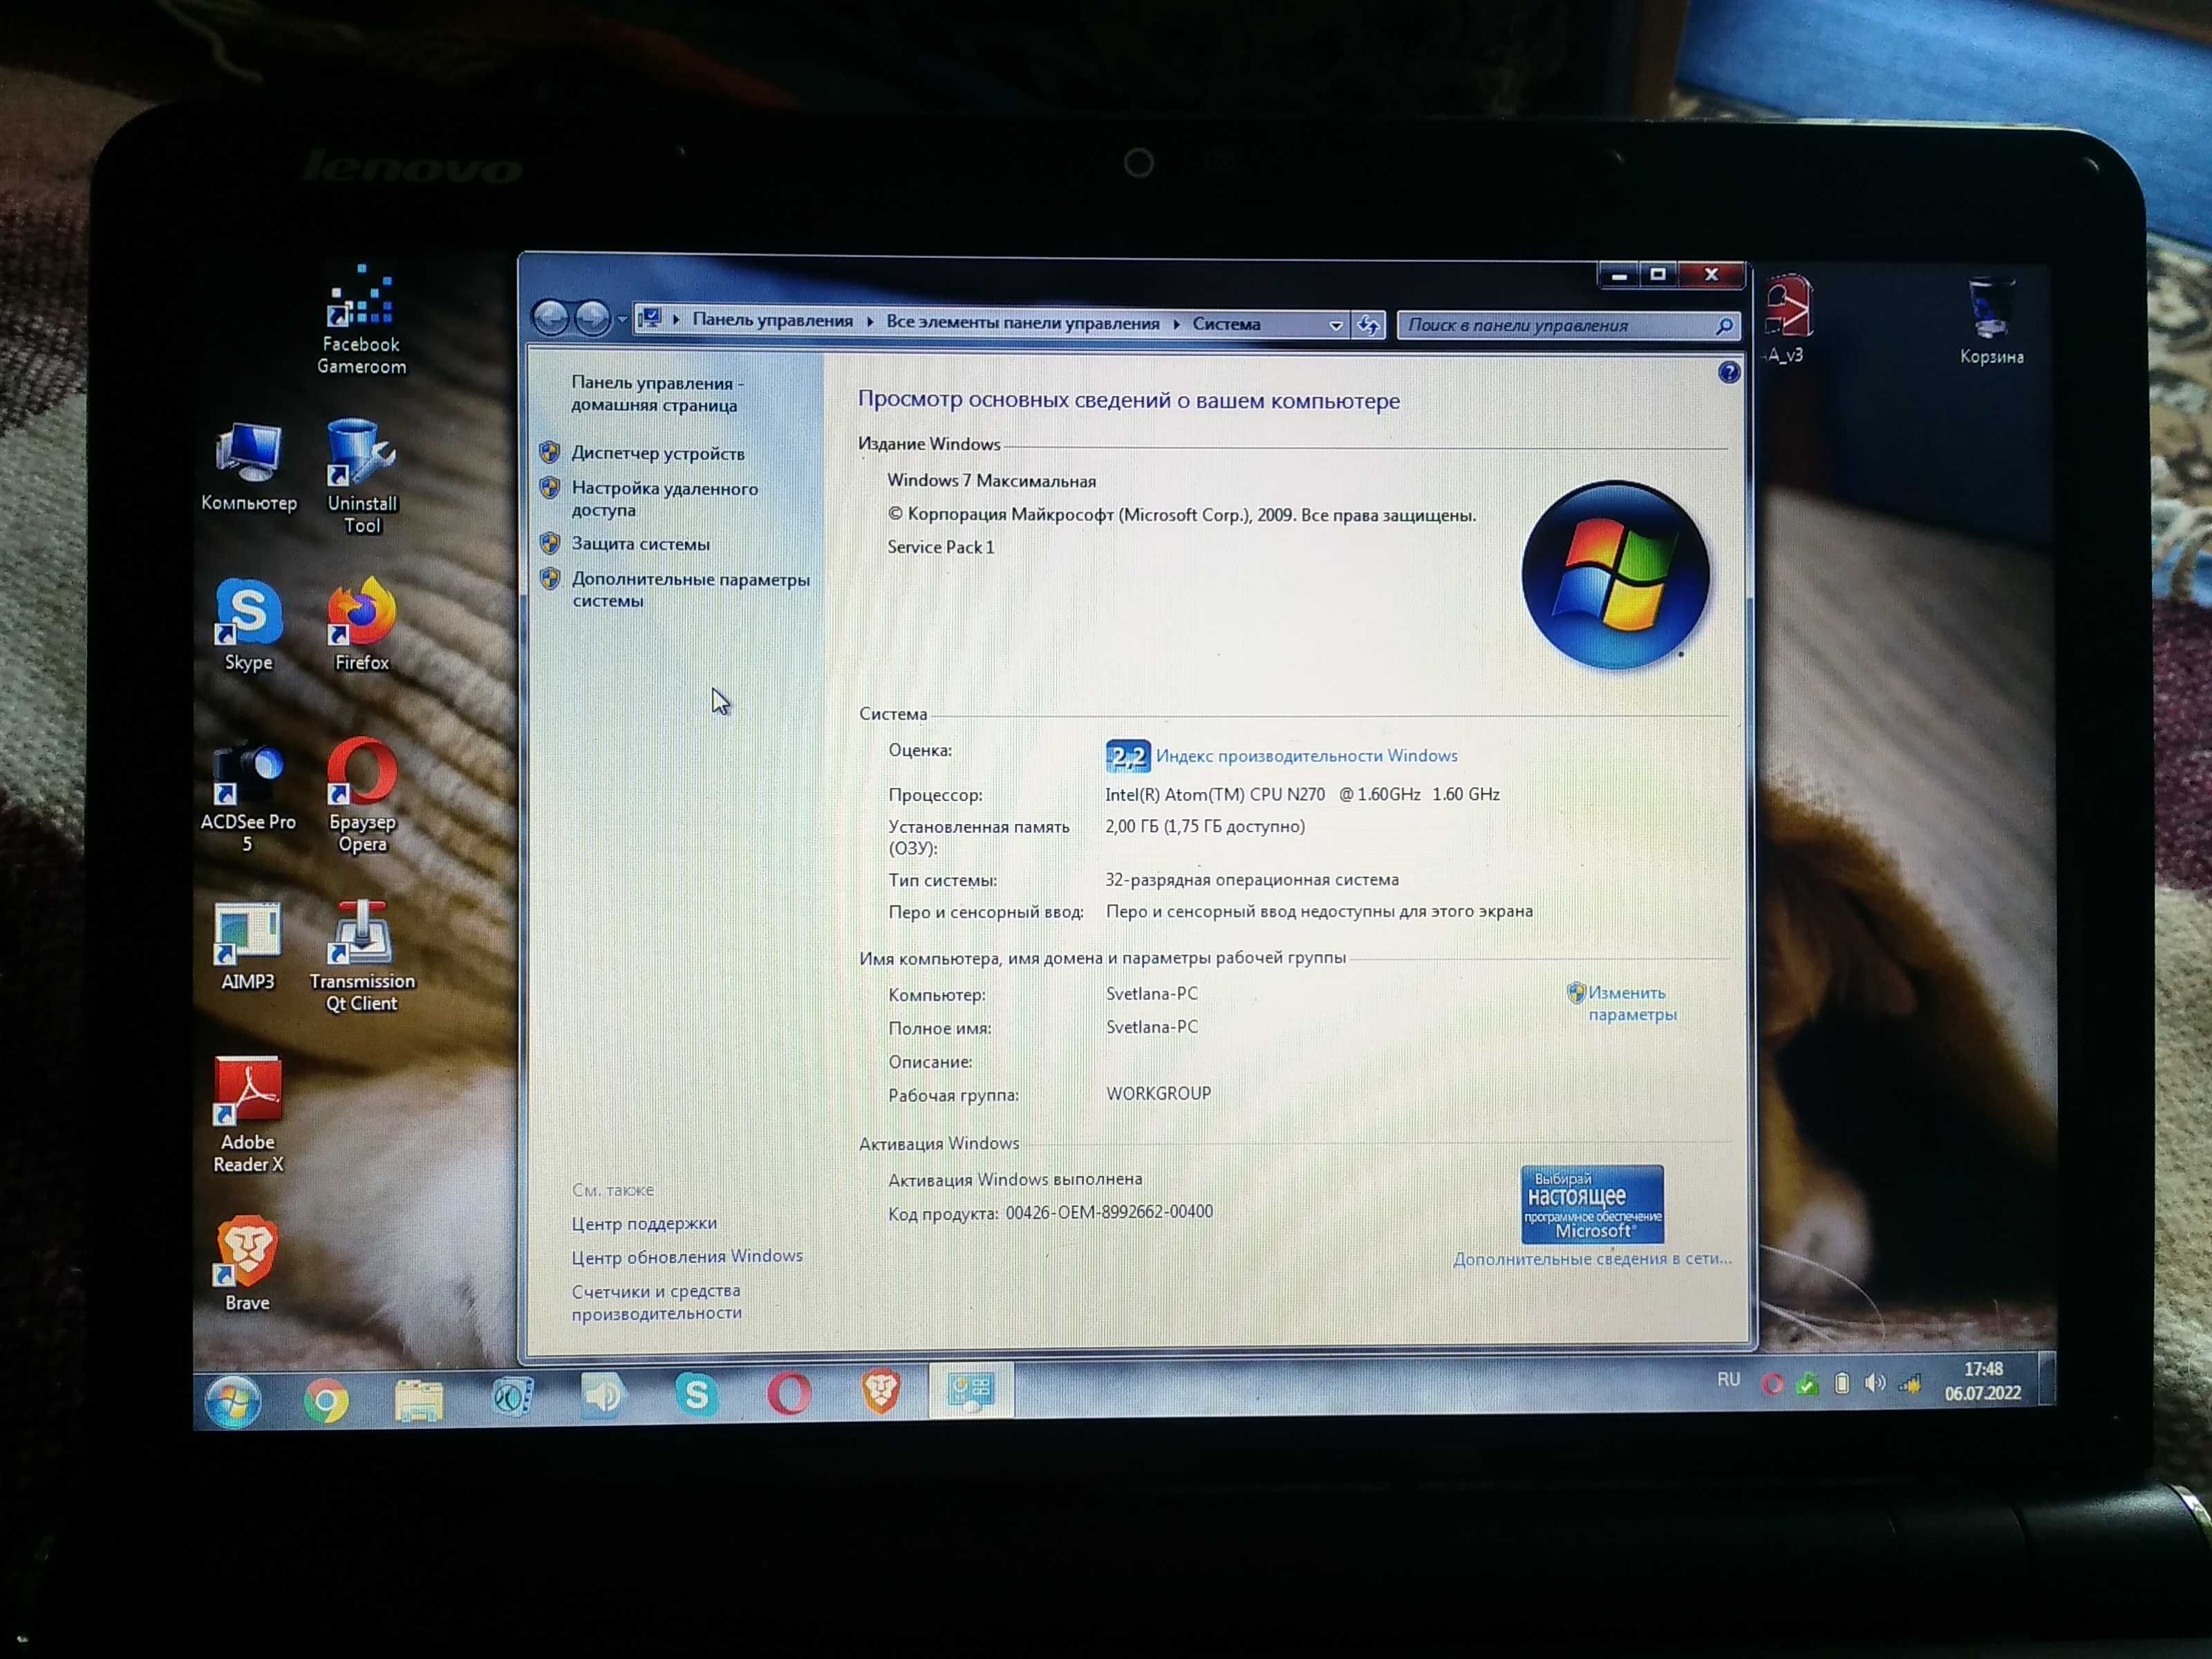Open Chrome from the taskbar
2212x1659 pixels.
pos(326,1400)
